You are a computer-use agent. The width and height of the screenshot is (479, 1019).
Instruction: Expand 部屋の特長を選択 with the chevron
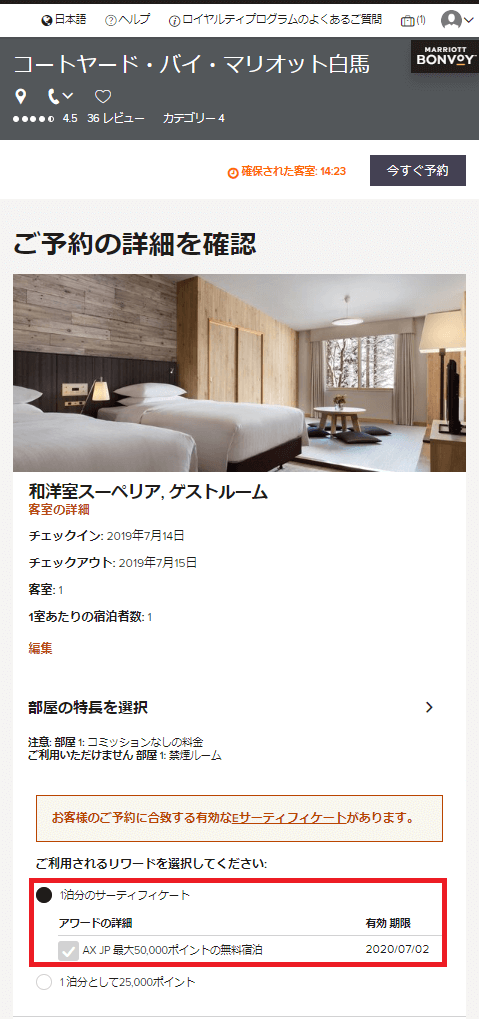point(429,708)
